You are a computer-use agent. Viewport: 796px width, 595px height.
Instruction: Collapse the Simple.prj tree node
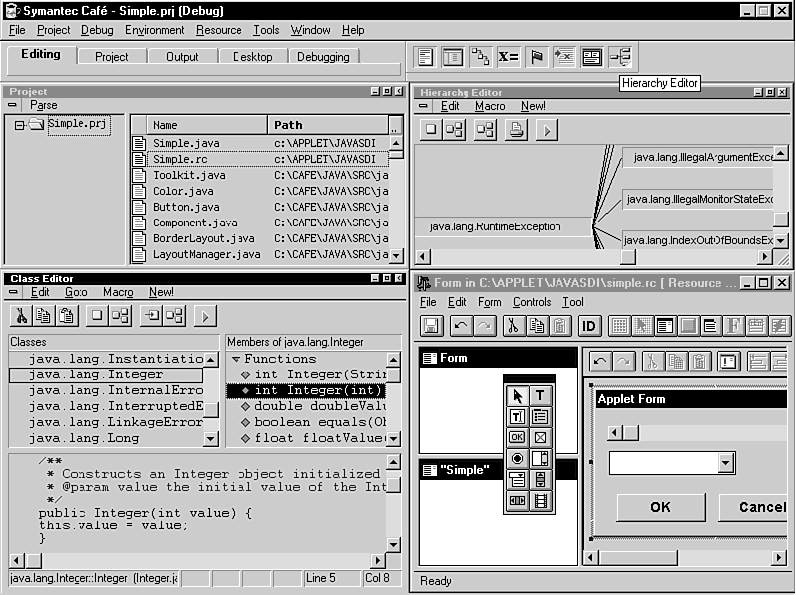click(x=18, y=125)
